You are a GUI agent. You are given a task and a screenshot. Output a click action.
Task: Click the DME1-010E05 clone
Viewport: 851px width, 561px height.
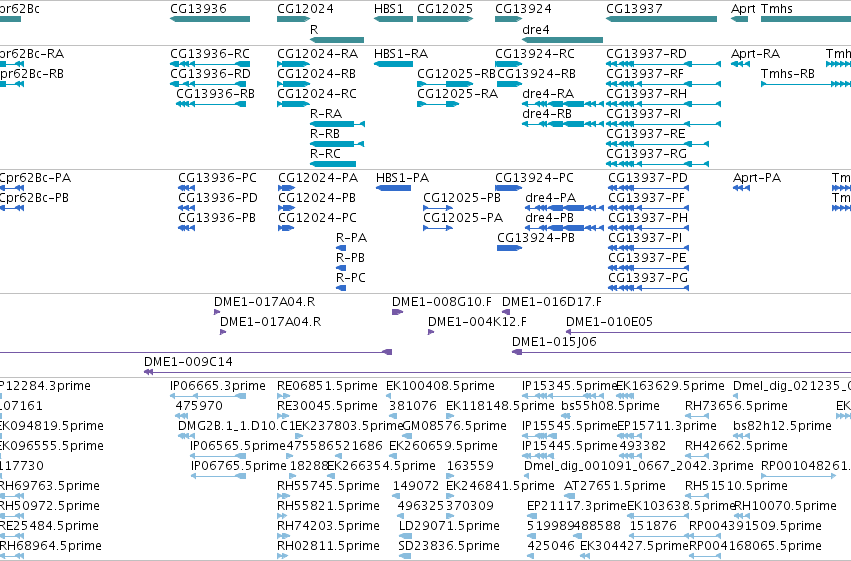click(609, 322)
